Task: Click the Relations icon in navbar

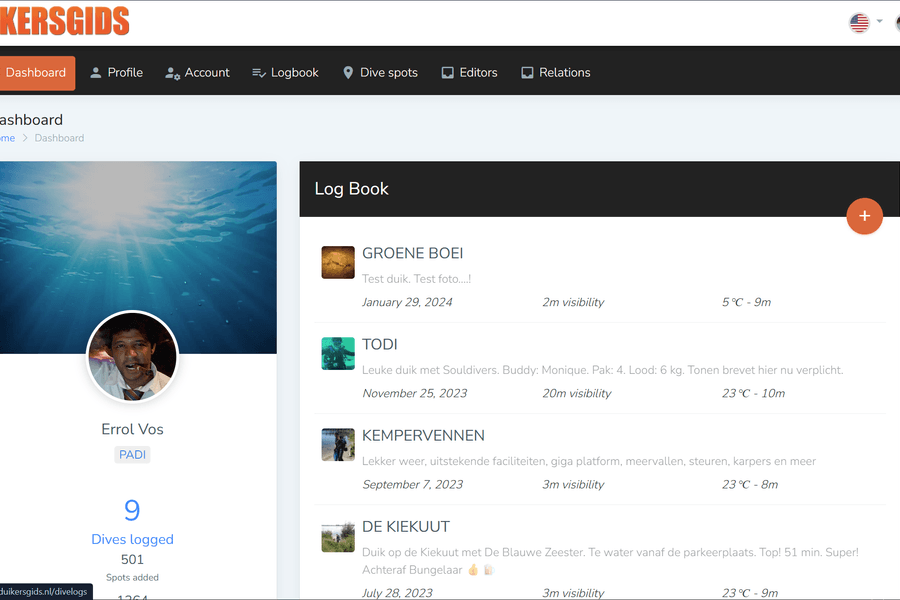Action: [x=527, y=73]
